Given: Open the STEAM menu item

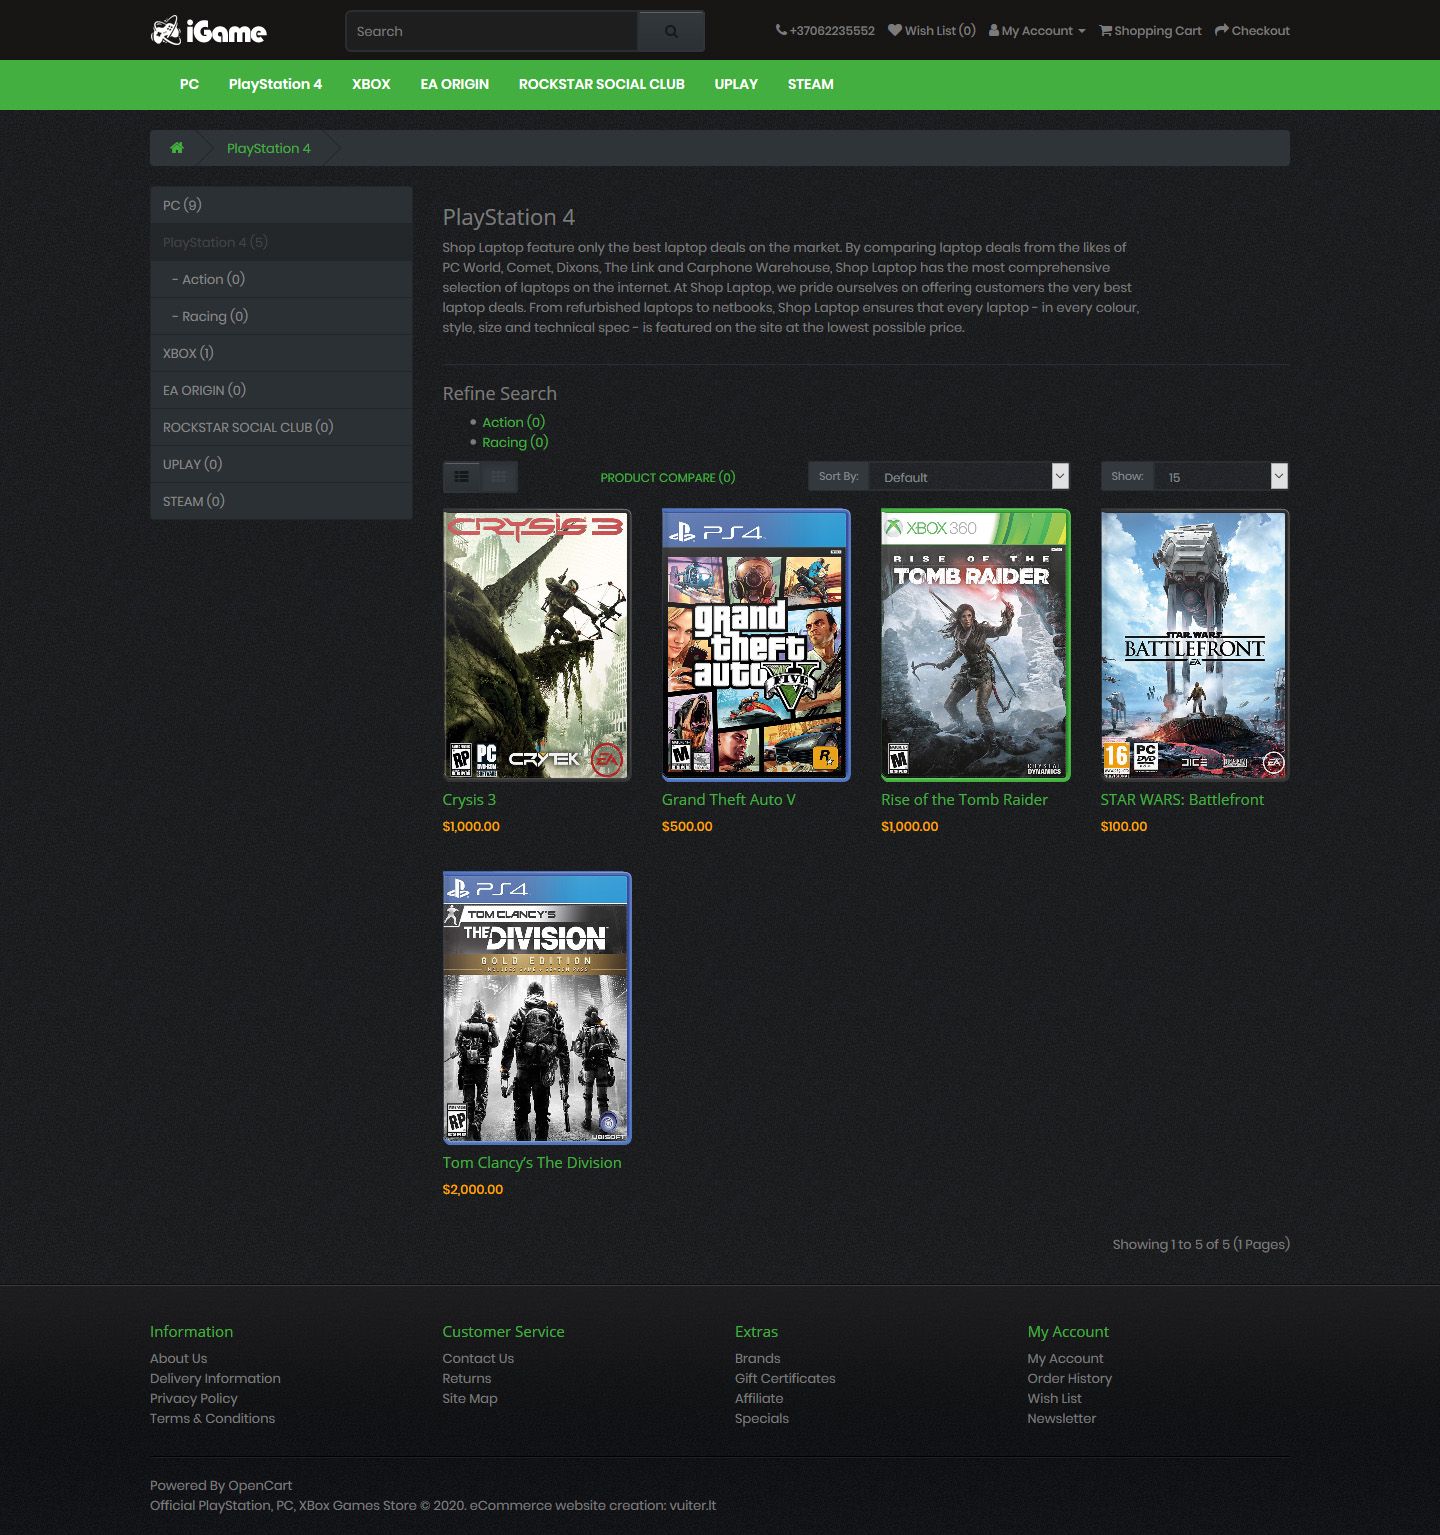Looking at the screenshot, I should tap(811, 84).
